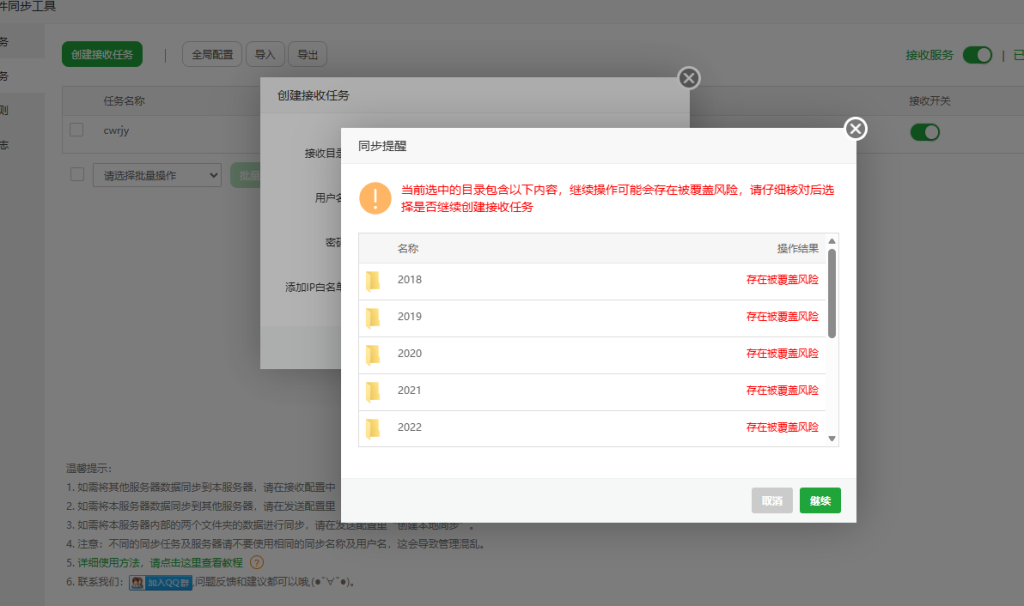Click the 2022 folder icon
Viewport: 1024px width, 606px height.
373,428
